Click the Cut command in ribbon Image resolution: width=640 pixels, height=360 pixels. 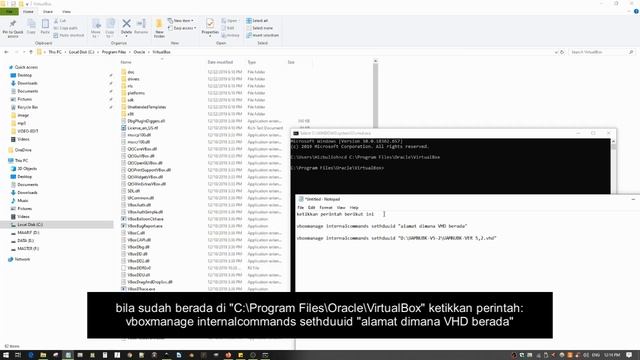pyautogui.click(x=60, y=20)
